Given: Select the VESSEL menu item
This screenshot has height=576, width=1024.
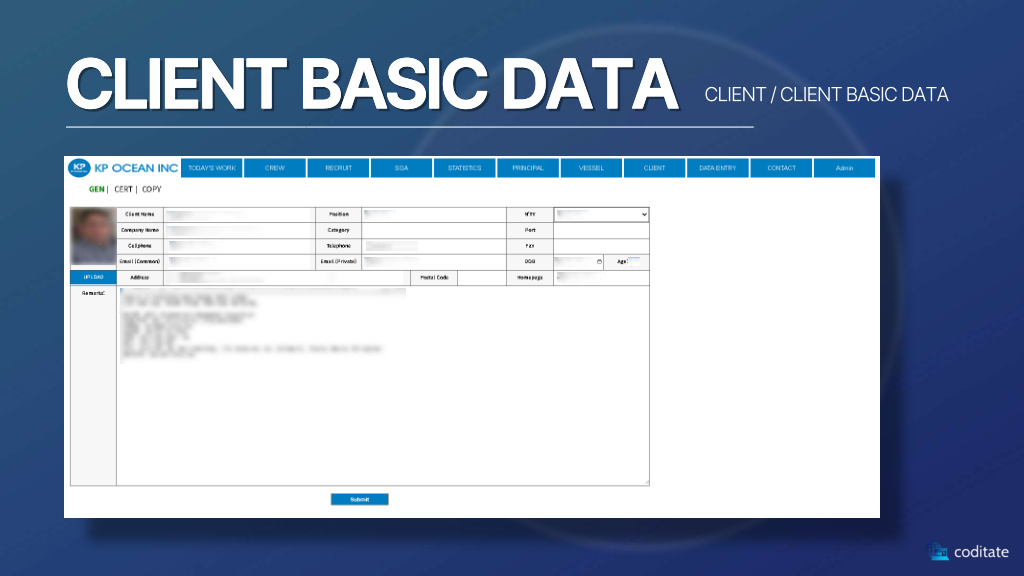Looking at the screenshot, I should pyautogui.click(x=591, y=168).
